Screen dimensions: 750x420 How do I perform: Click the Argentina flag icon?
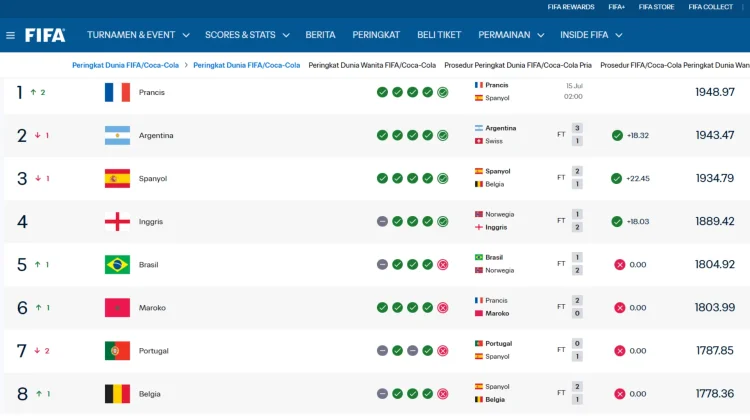[117, 135]
